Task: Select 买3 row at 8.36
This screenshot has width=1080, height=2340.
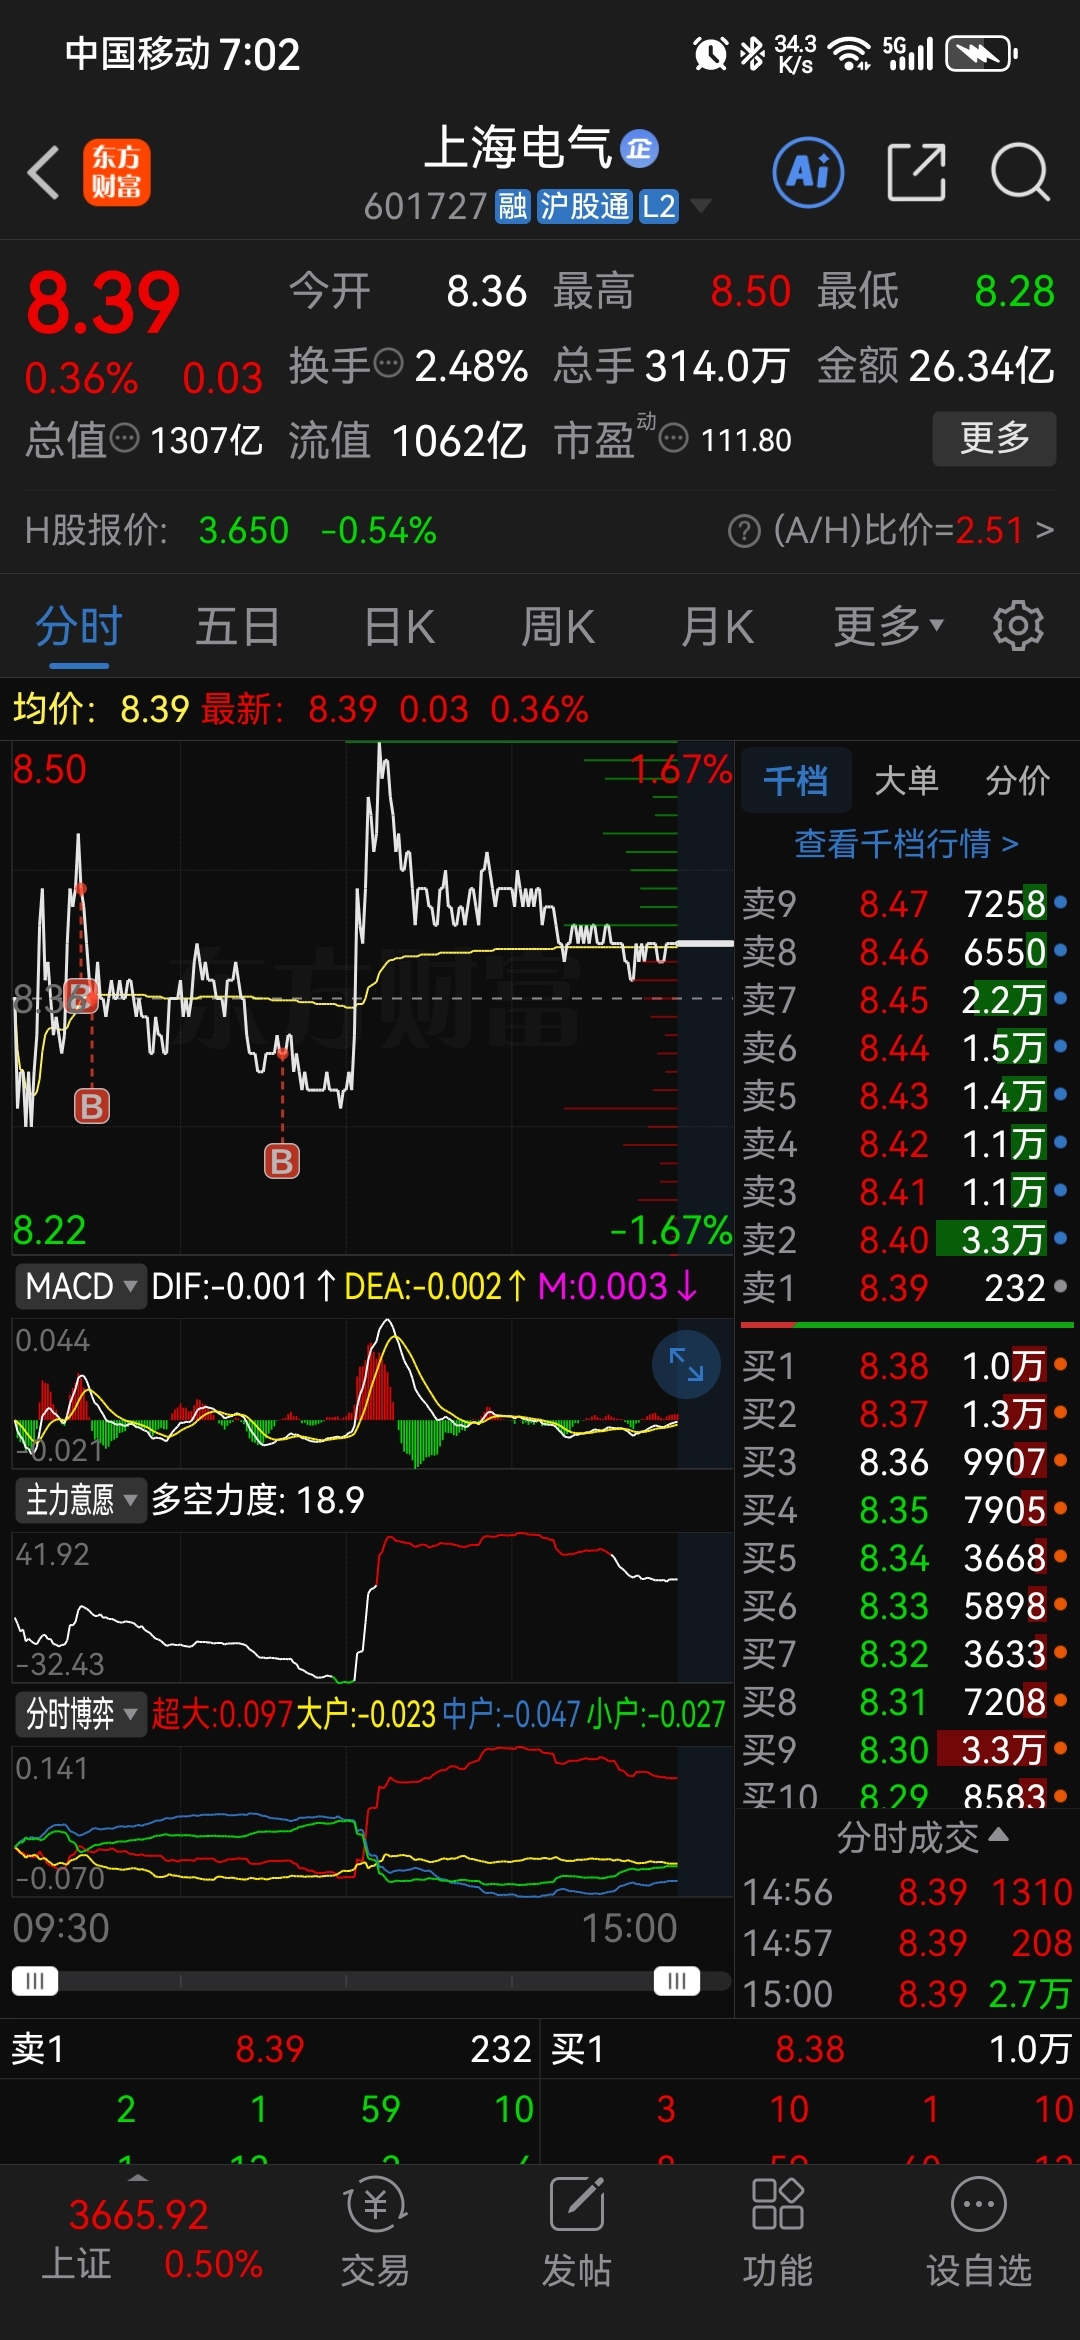Action: pos(905,1462)
